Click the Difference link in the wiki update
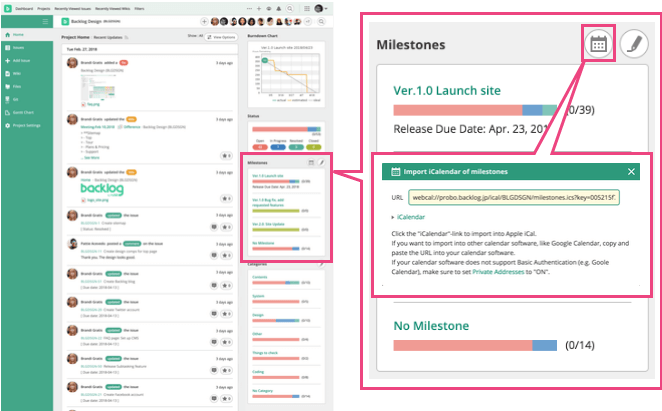The width and height of the screenshot is (662, 411). (x=132, y=127)
